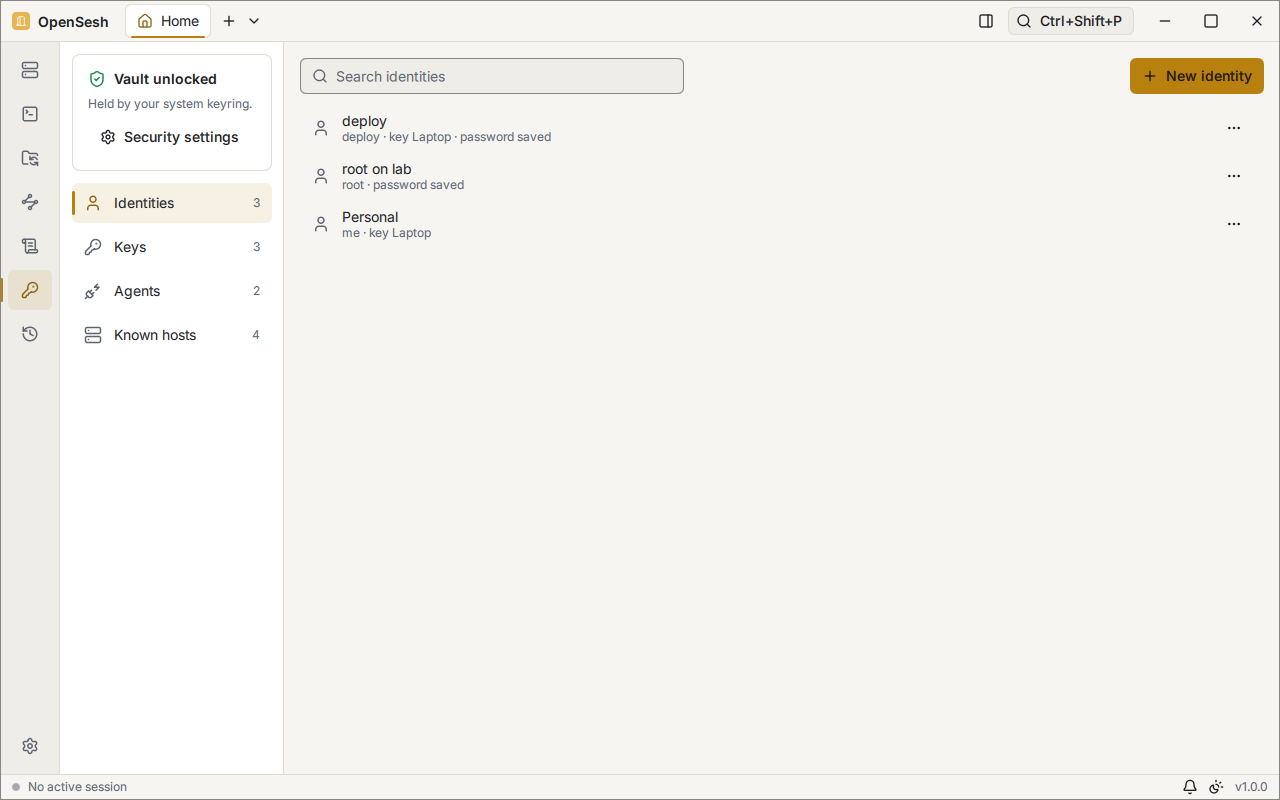Switch to the Home tab
Screen dimensions: 1280x800
(168, 21)
